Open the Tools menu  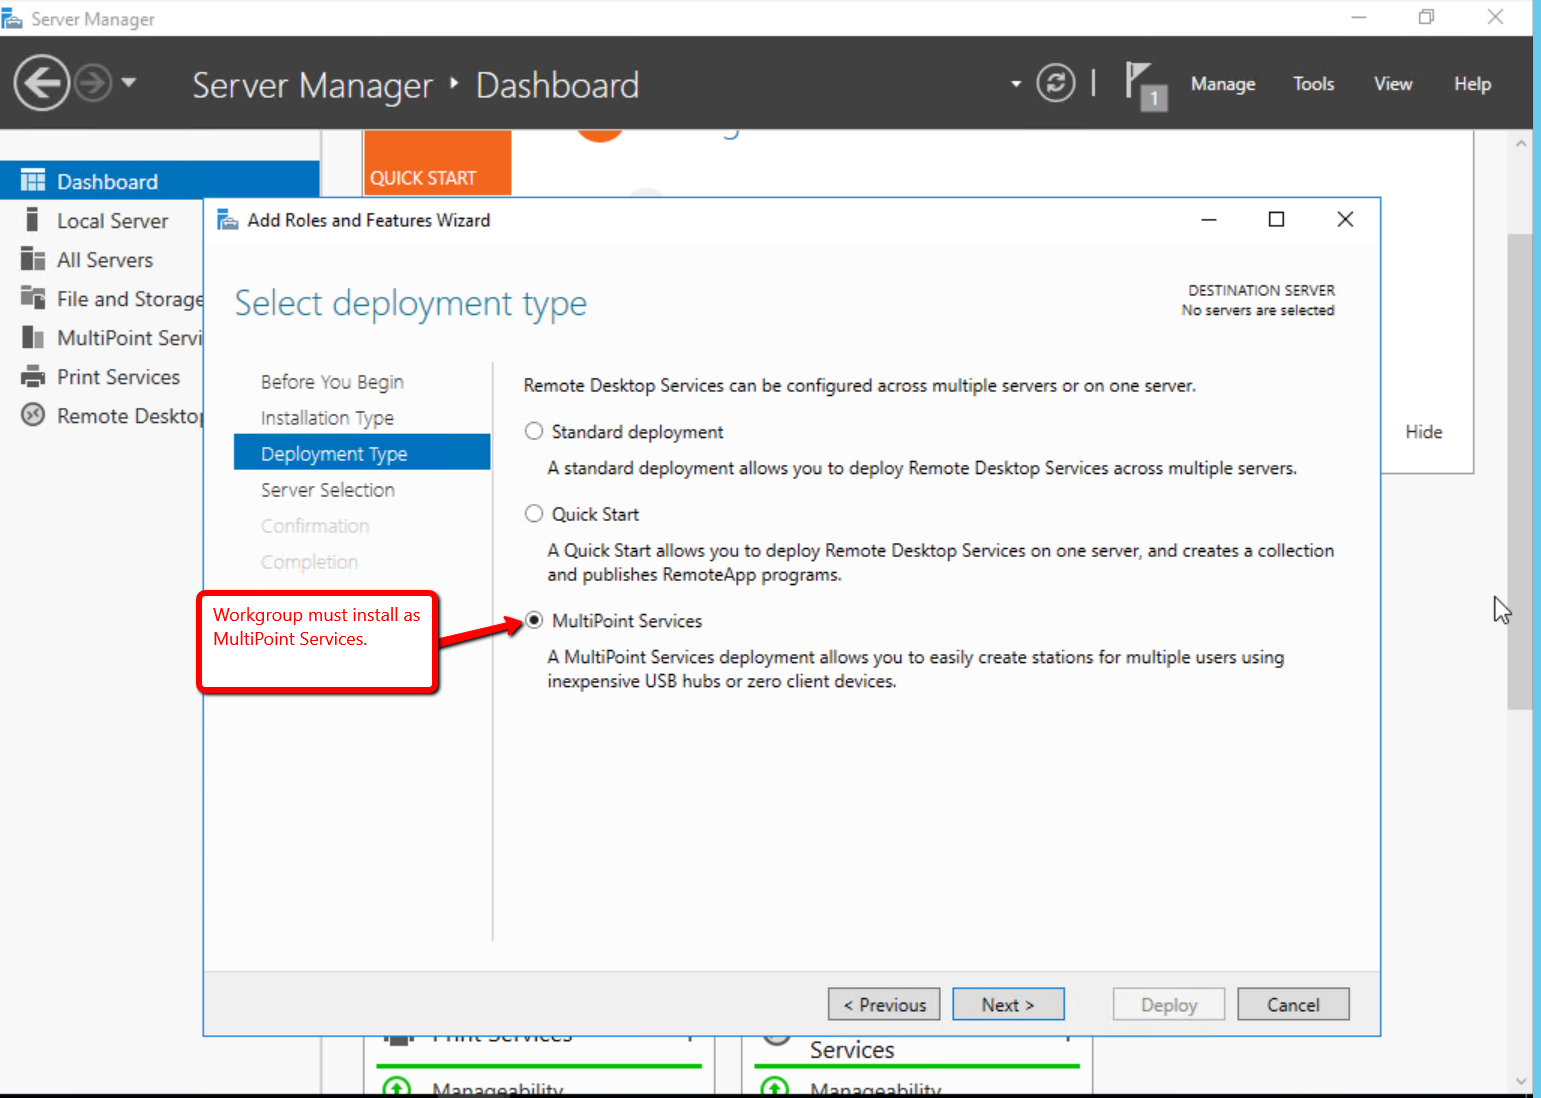click(x=1313, y=84)
